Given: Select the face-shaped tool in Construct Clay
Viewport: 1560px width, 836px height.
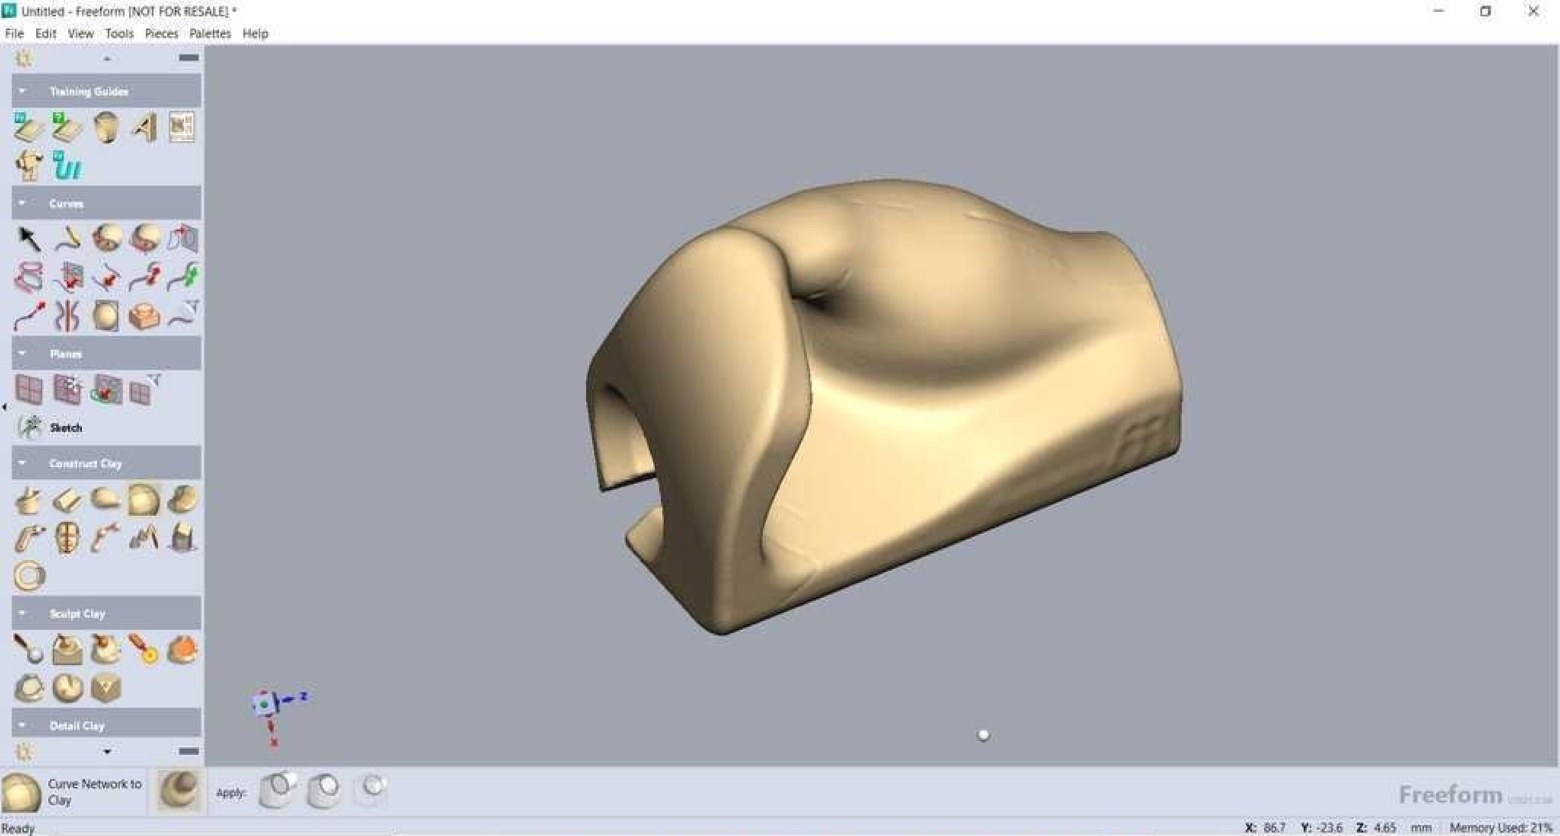Looking at the screenshot, I should pyautogui.click(x=67, y=538).
